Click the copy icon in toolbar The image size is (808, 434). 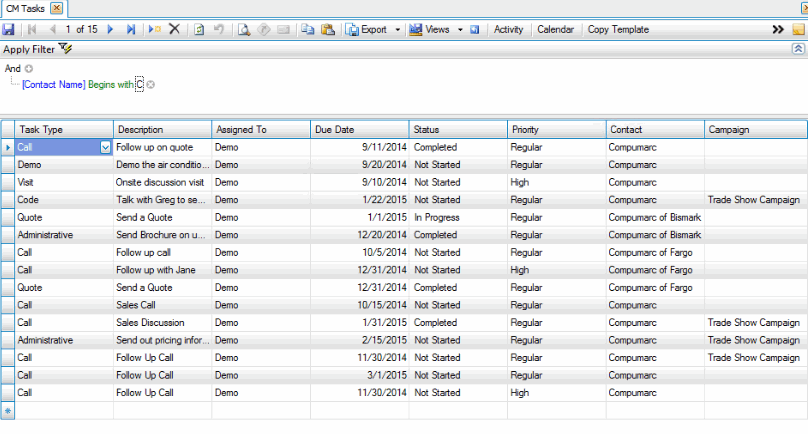(x=308, y=30)
